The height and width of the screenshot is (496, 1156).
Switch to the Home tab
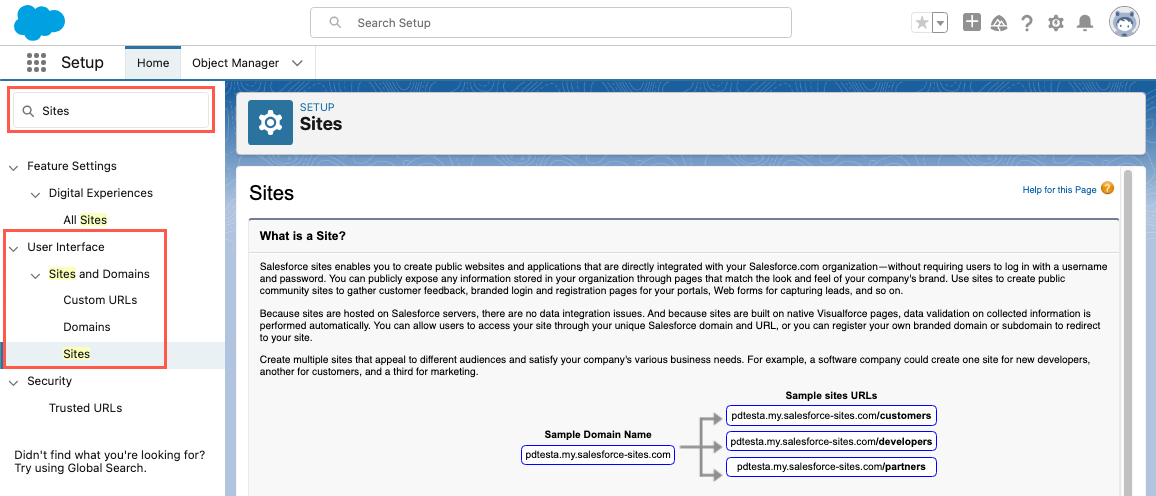(153, 63)
